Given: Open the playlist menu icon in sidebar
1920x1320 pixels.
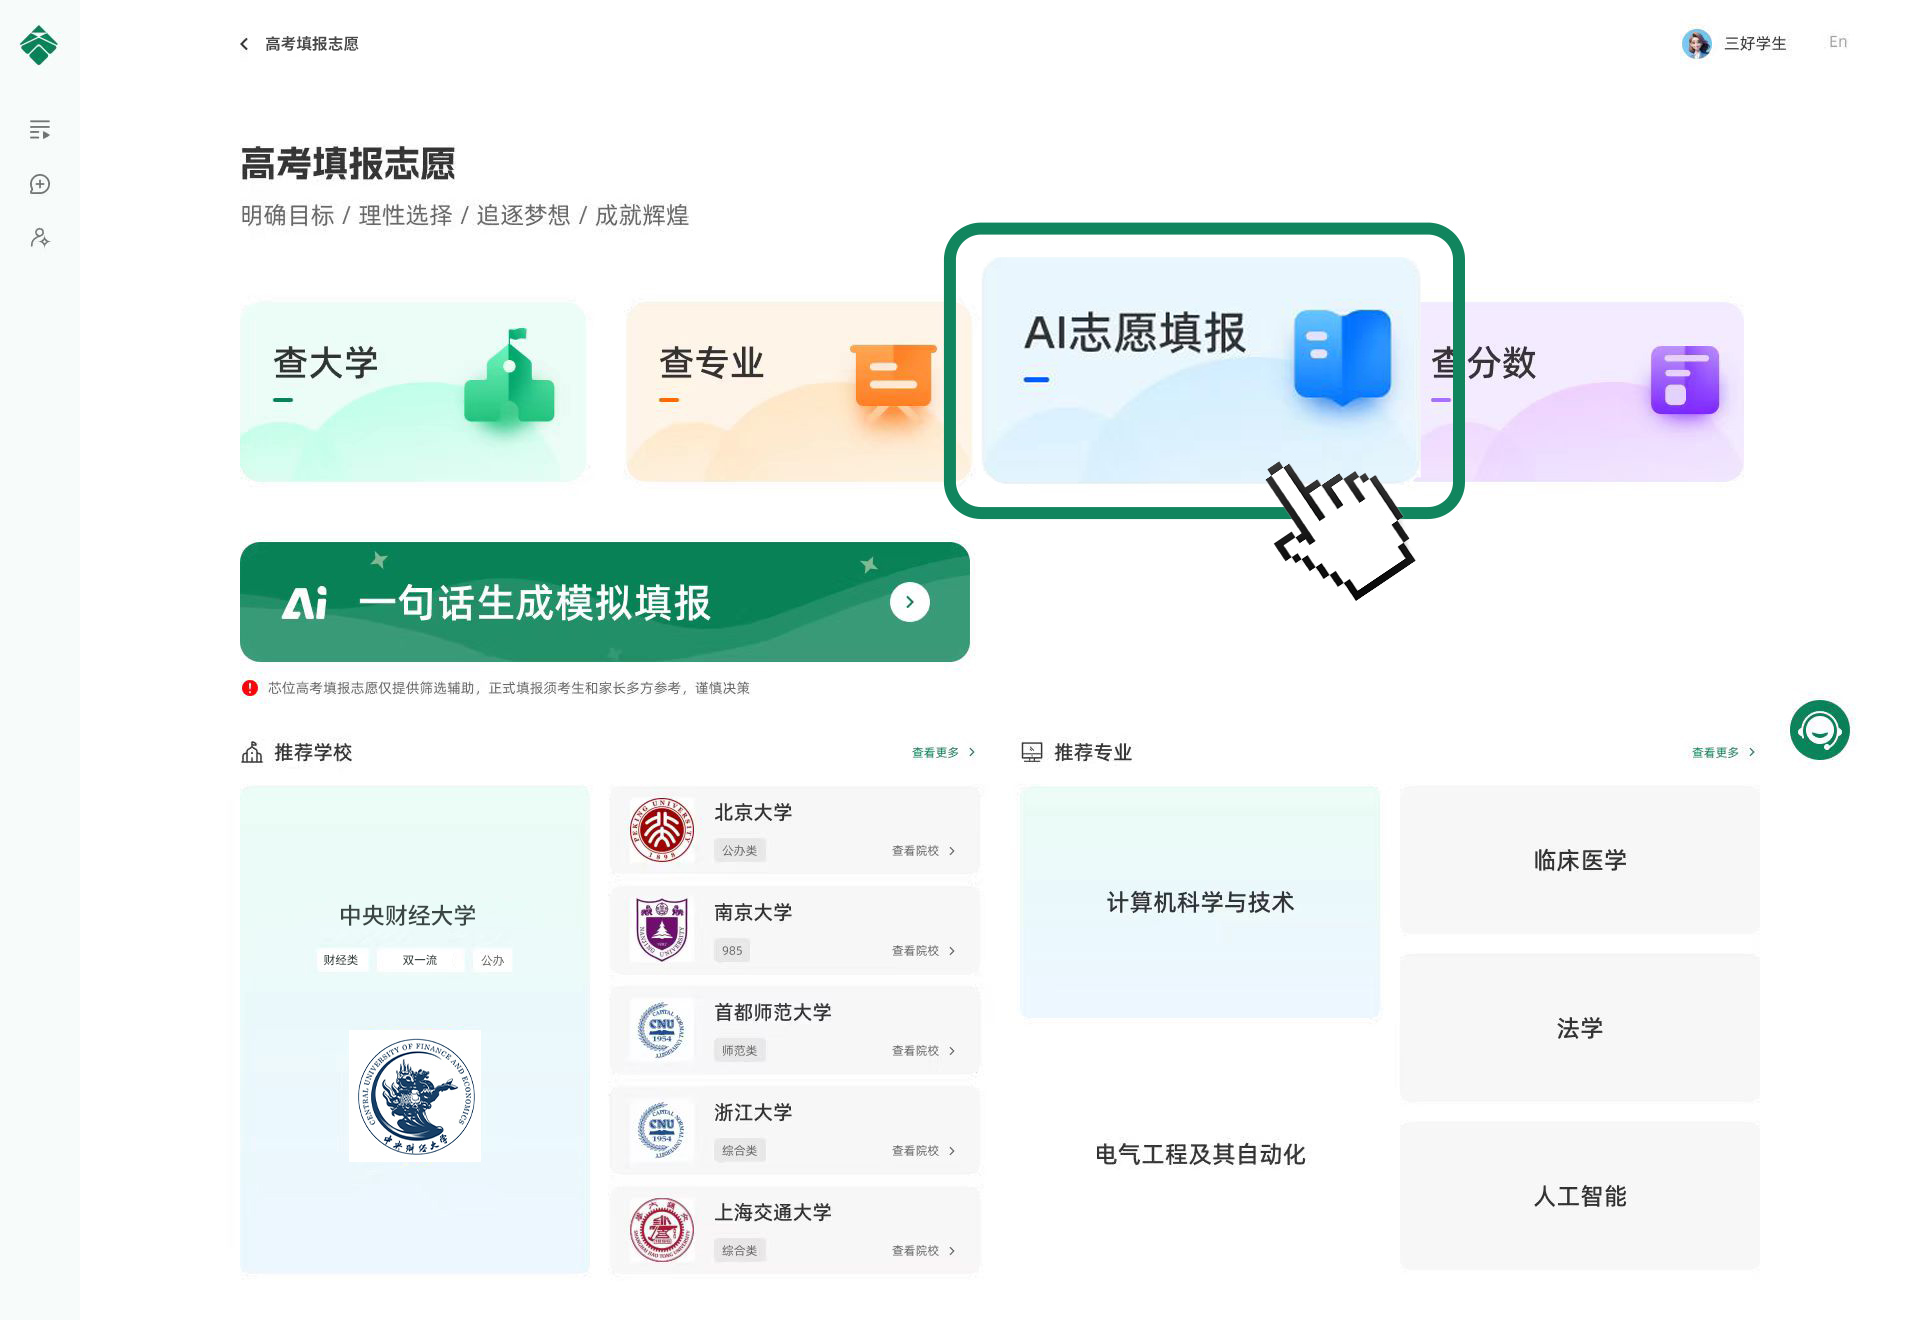Looking at the screenshot, I should click(x=40, y=130).
